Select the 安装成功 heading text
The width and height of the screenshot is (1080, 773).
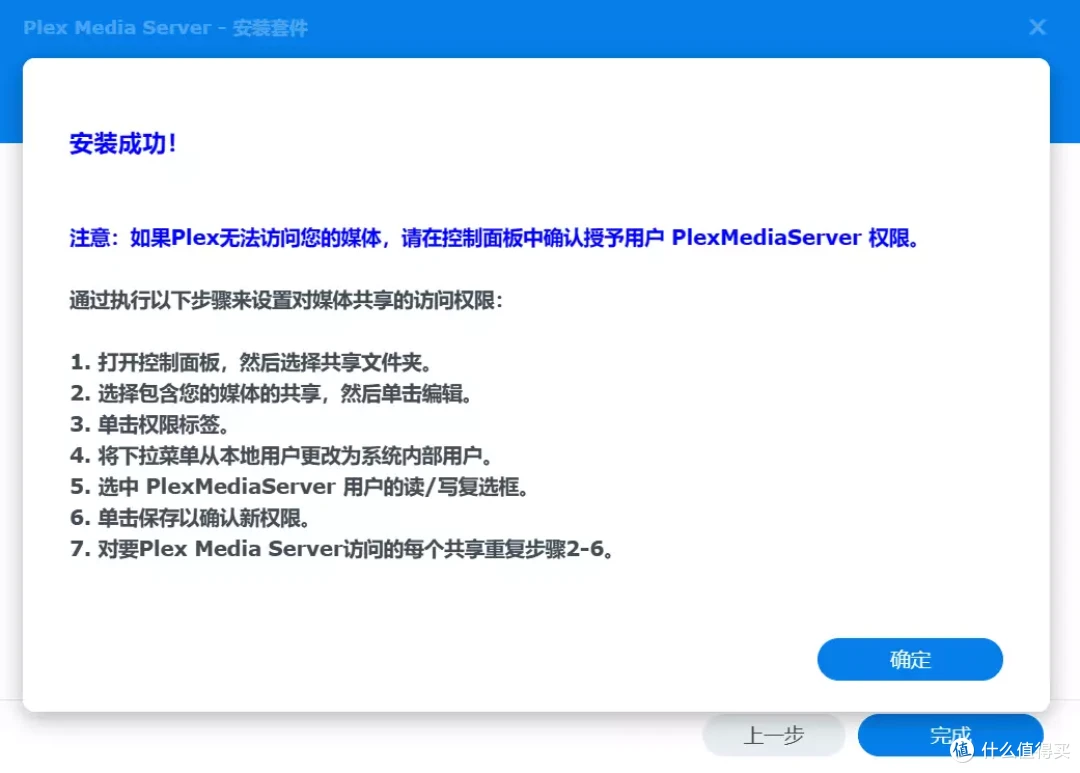124,143
